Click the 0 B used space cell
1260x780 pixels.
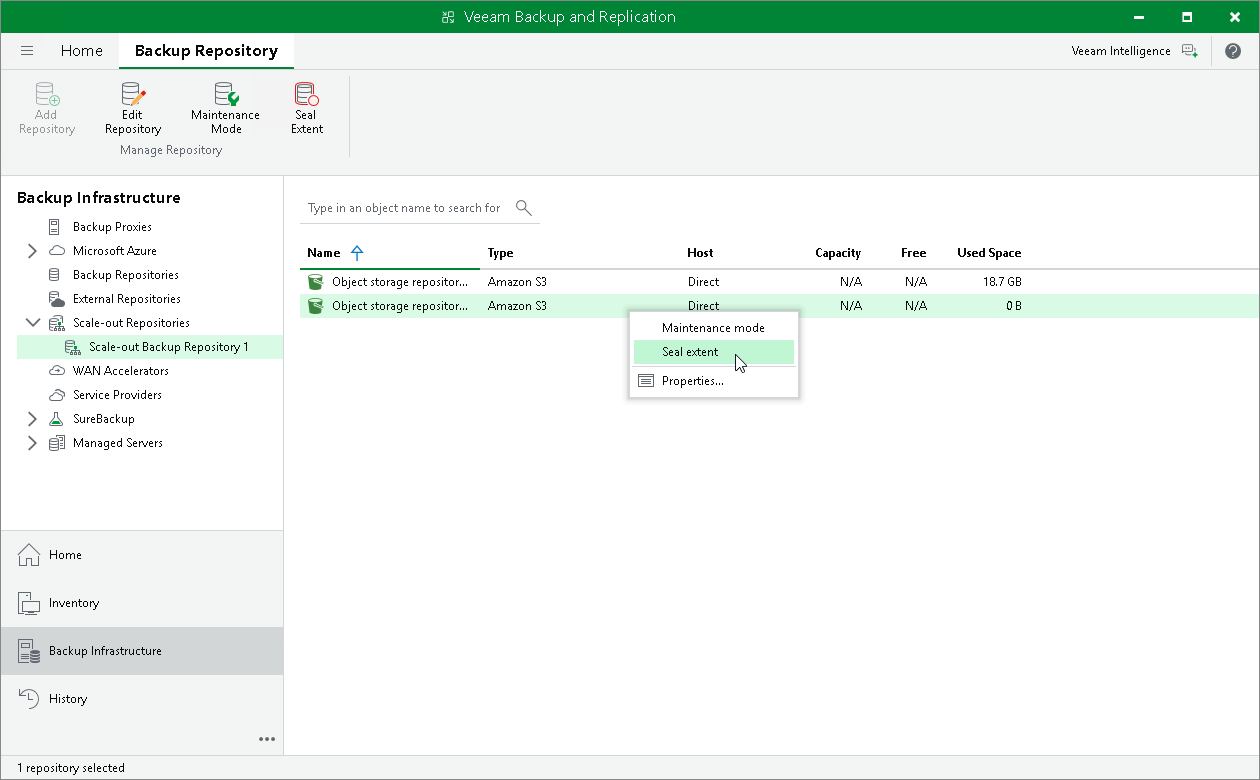[1013, 306]
